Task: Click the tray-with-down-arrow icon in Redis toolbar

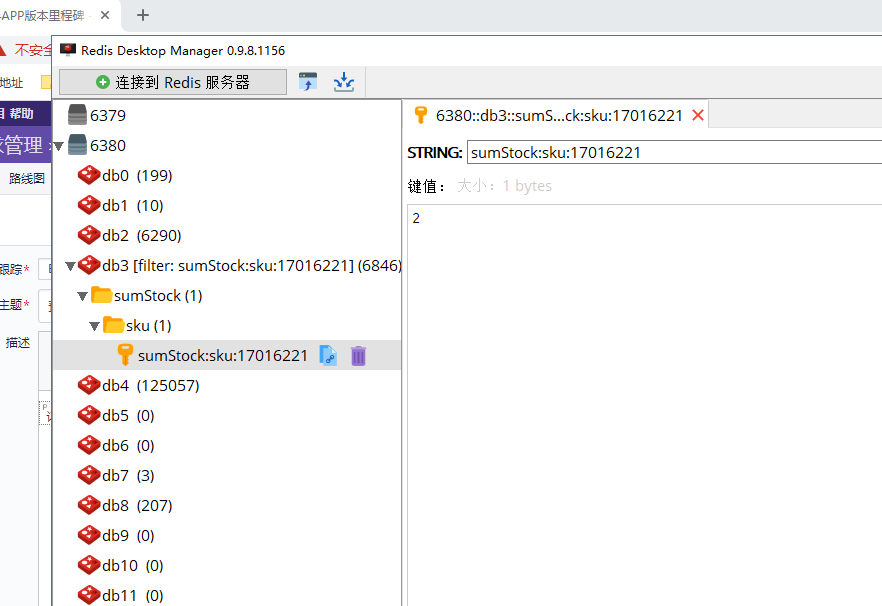Action: pyautogui.click(x=344, y=82)
